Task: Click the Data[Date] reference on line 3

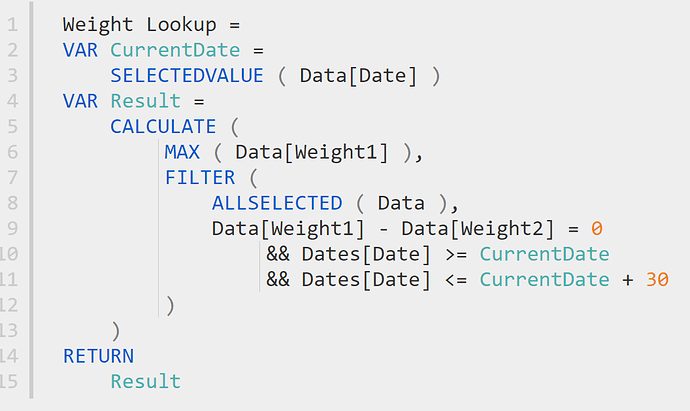Action: (x=358, y=76)
